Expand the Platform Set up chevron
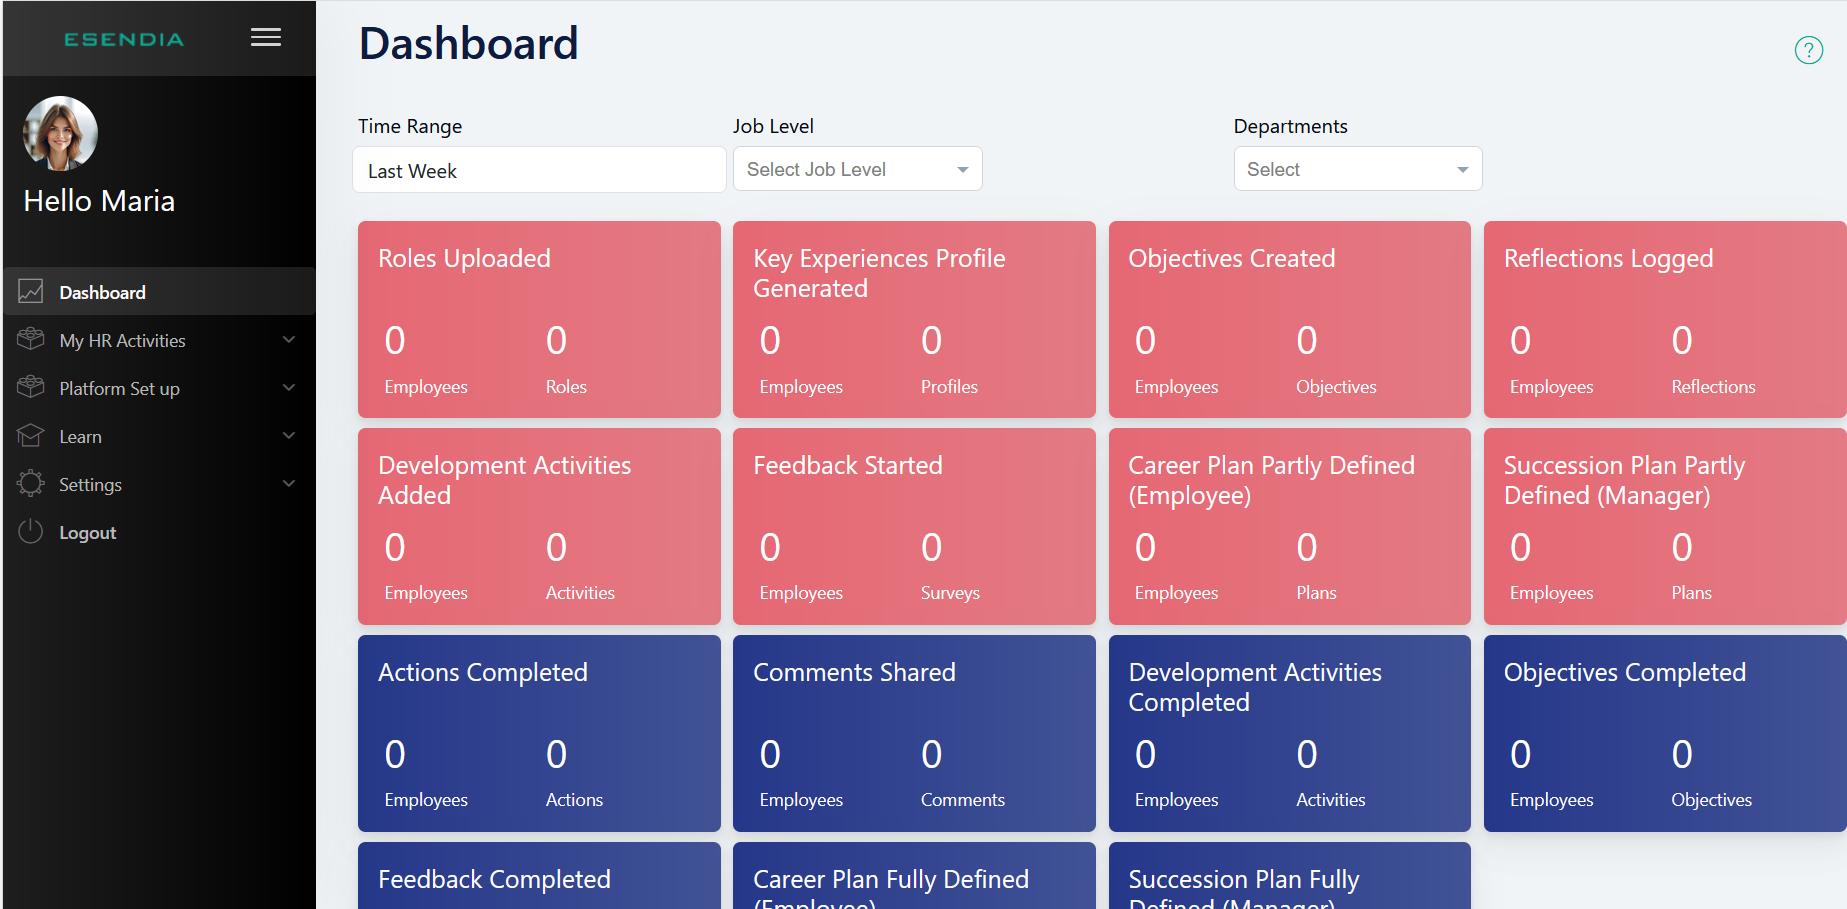Viewport: 1847px width, 909px height. pos(289,388)
